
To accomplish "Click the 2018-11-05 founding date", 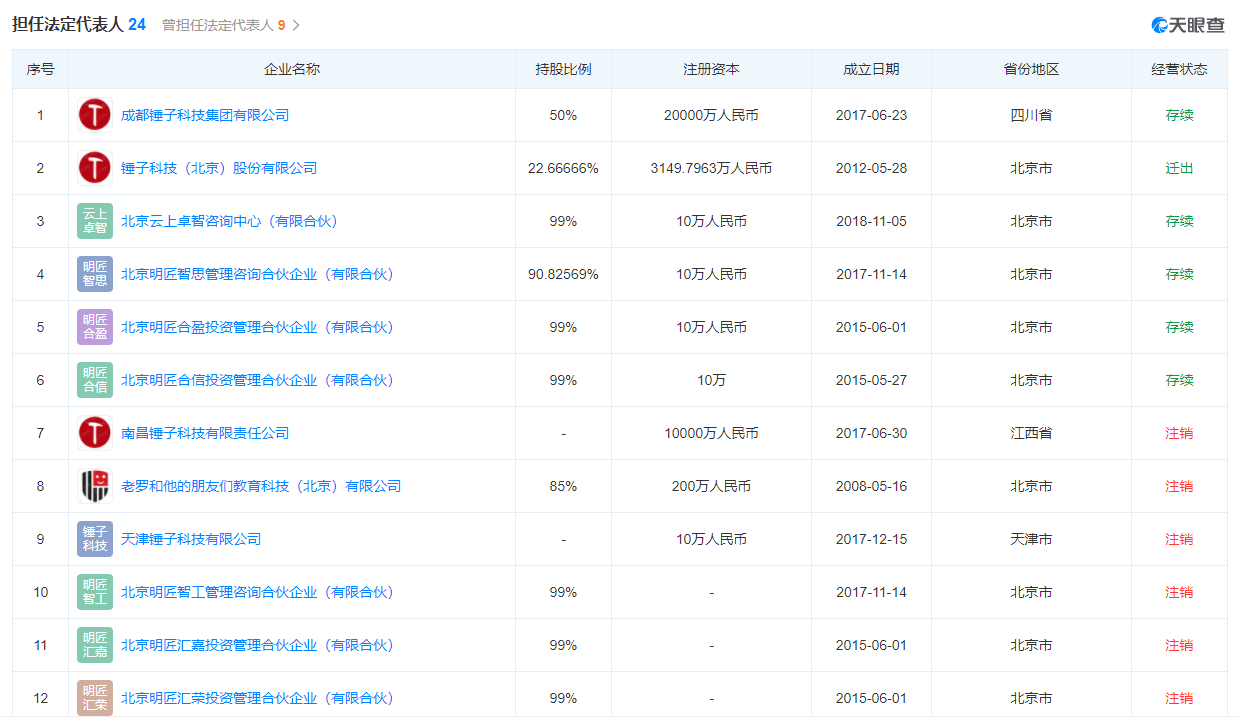I will point(871,221).
